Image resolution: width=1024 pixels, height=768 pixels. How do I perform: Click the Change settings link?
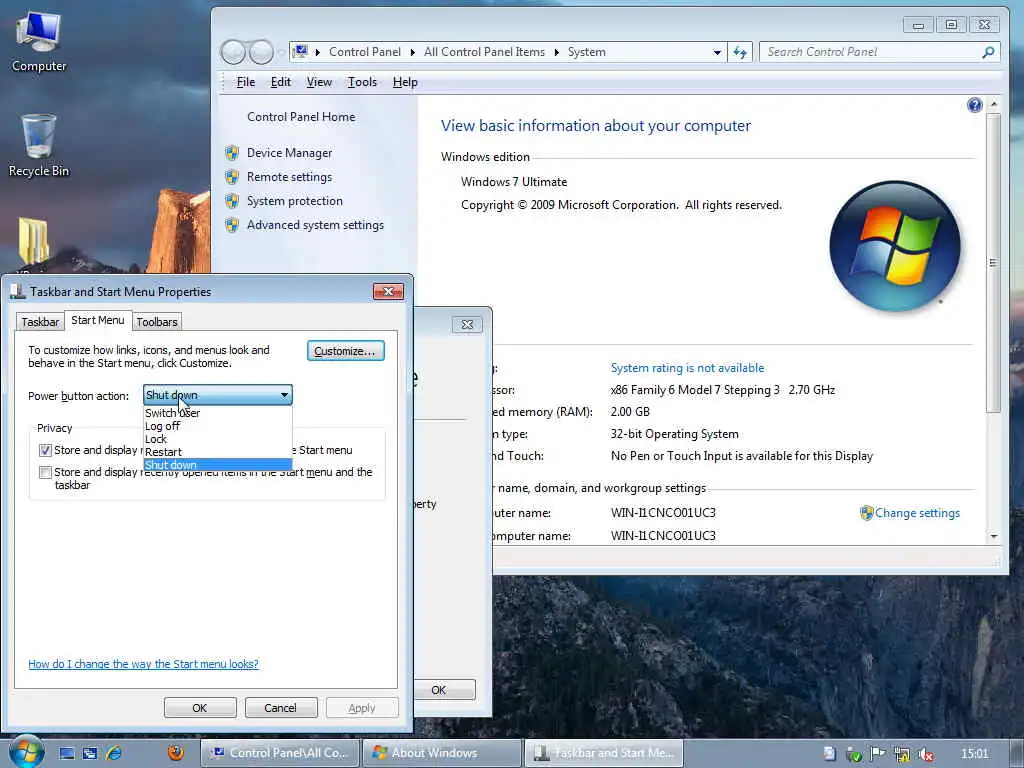pyautogui.click(x=918, y=513)
